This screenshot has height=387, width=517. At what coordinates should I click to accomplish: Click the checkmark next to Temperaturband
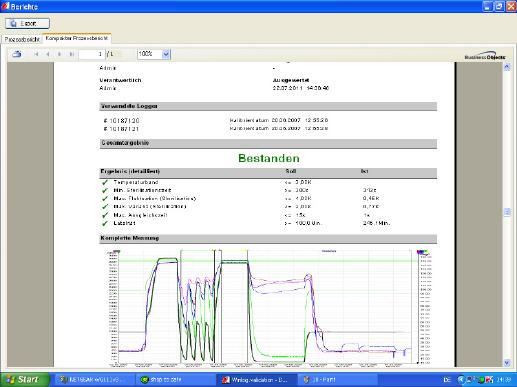click(105, 182)
